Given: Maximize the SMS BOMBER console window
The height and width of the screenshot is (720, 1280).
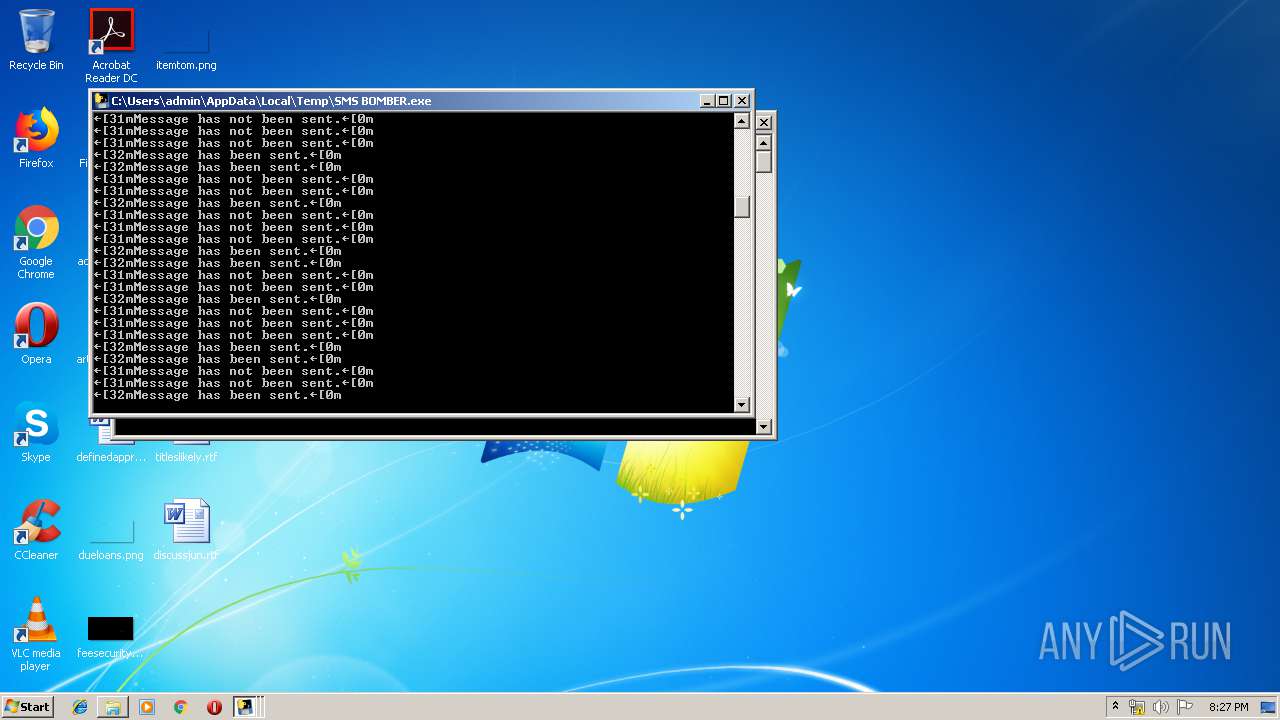Looking at the screenshot, I should click(x=724, y=101).
